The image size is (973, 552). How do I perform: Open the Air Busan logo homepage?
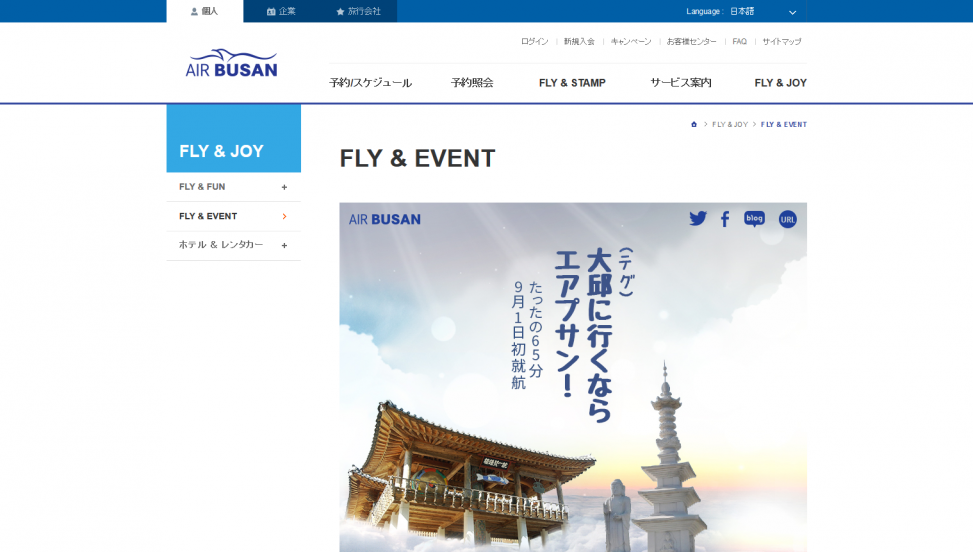pos(231,63)
